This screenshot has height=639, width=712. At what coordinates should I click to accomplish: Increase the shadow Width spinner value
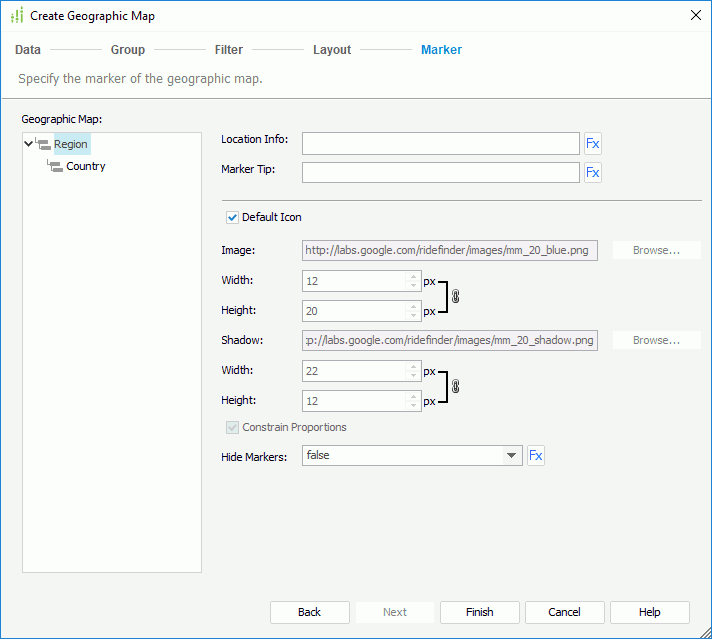click(x=413, y=366)
